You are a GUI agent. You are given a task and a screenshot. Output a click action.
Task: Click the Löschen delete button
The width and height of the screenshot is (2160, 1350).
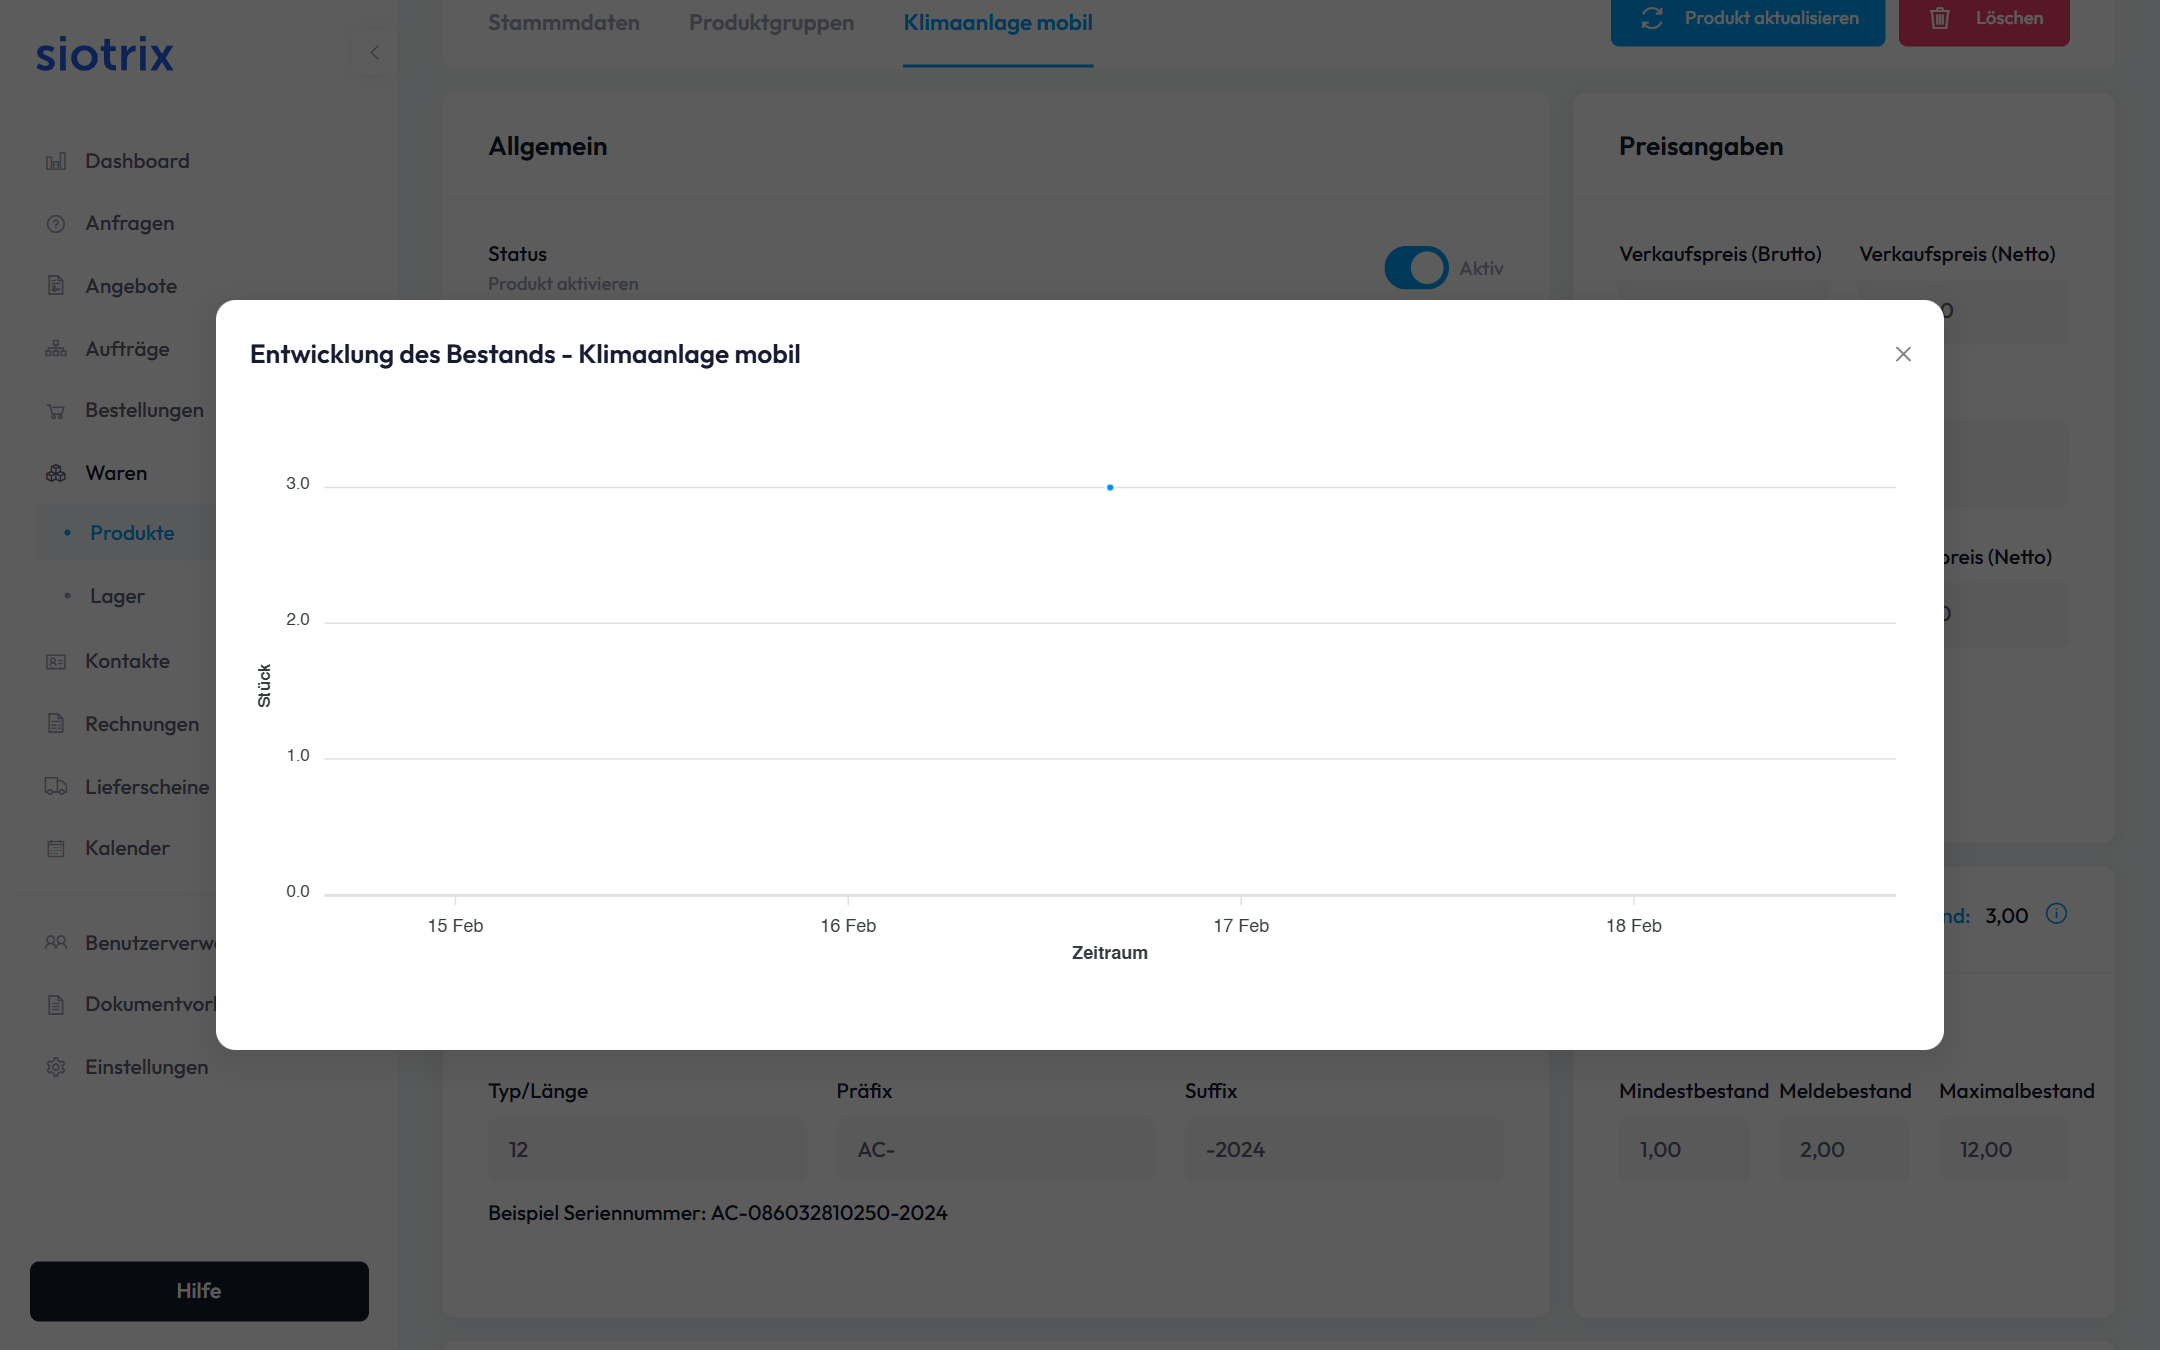[x=1984, y=19]
